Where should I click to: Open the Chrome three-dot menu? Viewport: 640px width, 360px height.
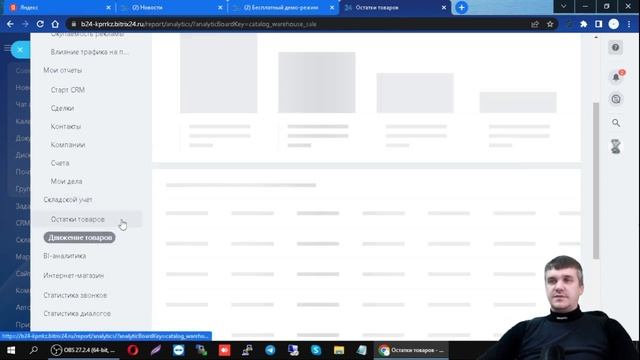(x=629, y=24)
